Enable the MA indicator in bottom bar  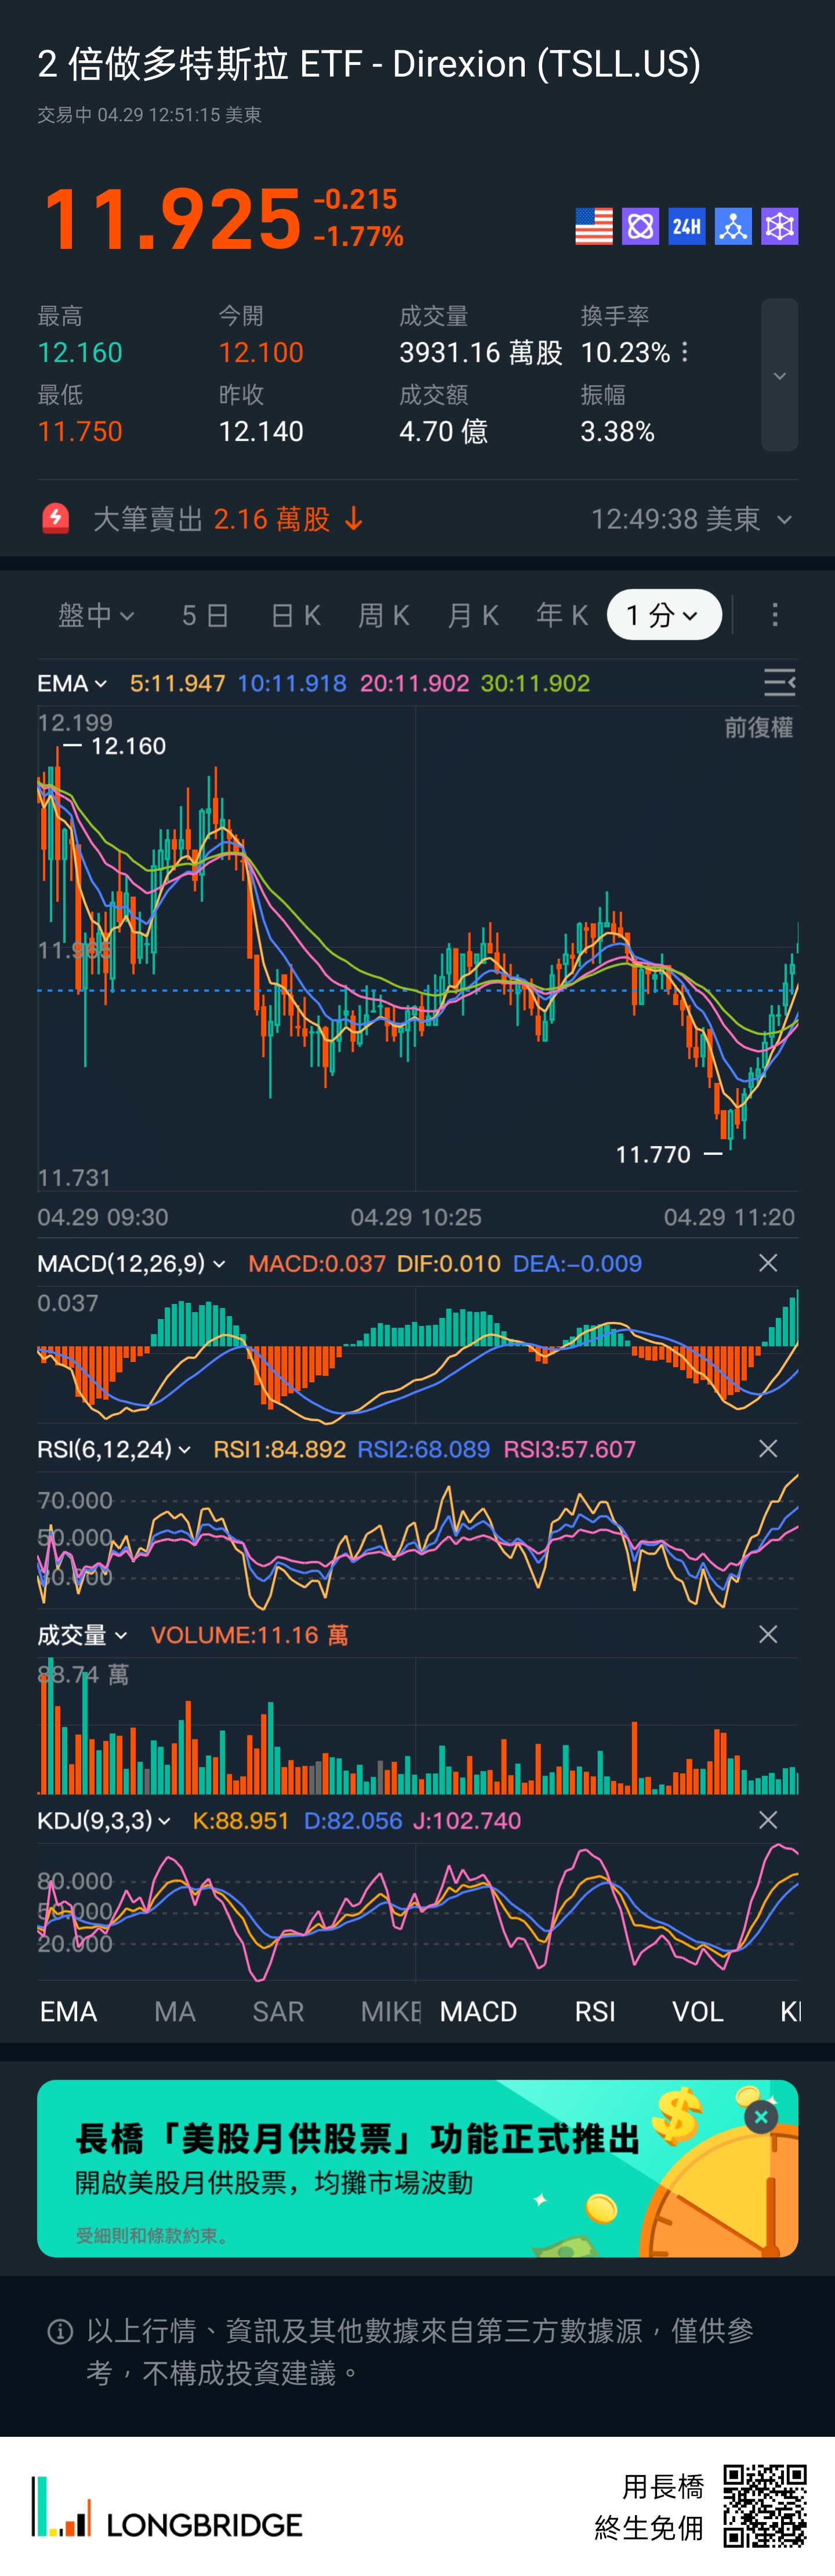[x=175, y=2012]
